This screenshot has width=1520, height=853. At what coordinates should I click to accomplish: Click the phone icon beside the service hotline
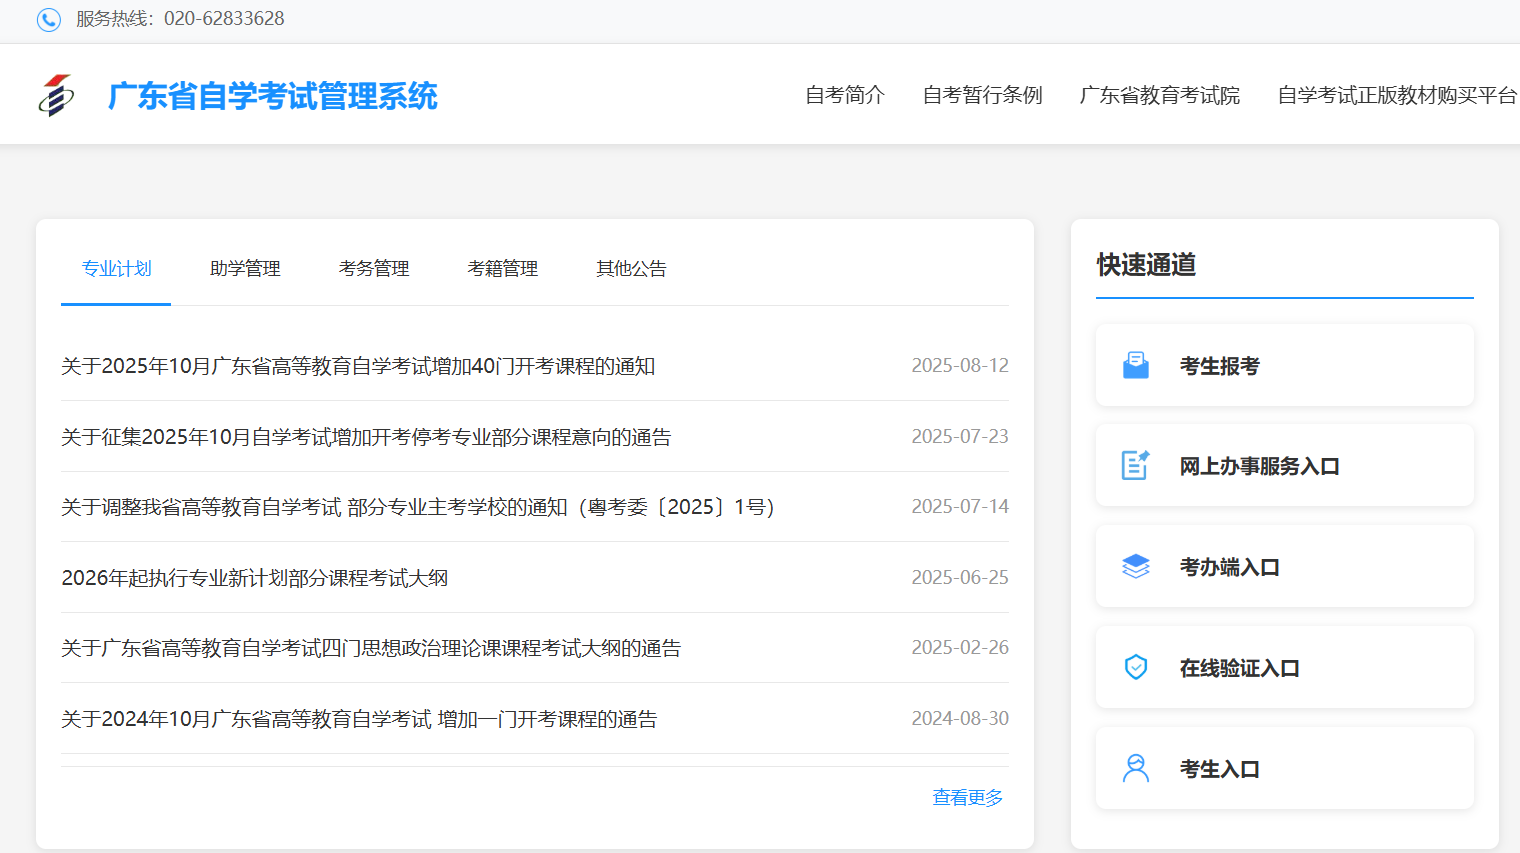coord(49,19)
